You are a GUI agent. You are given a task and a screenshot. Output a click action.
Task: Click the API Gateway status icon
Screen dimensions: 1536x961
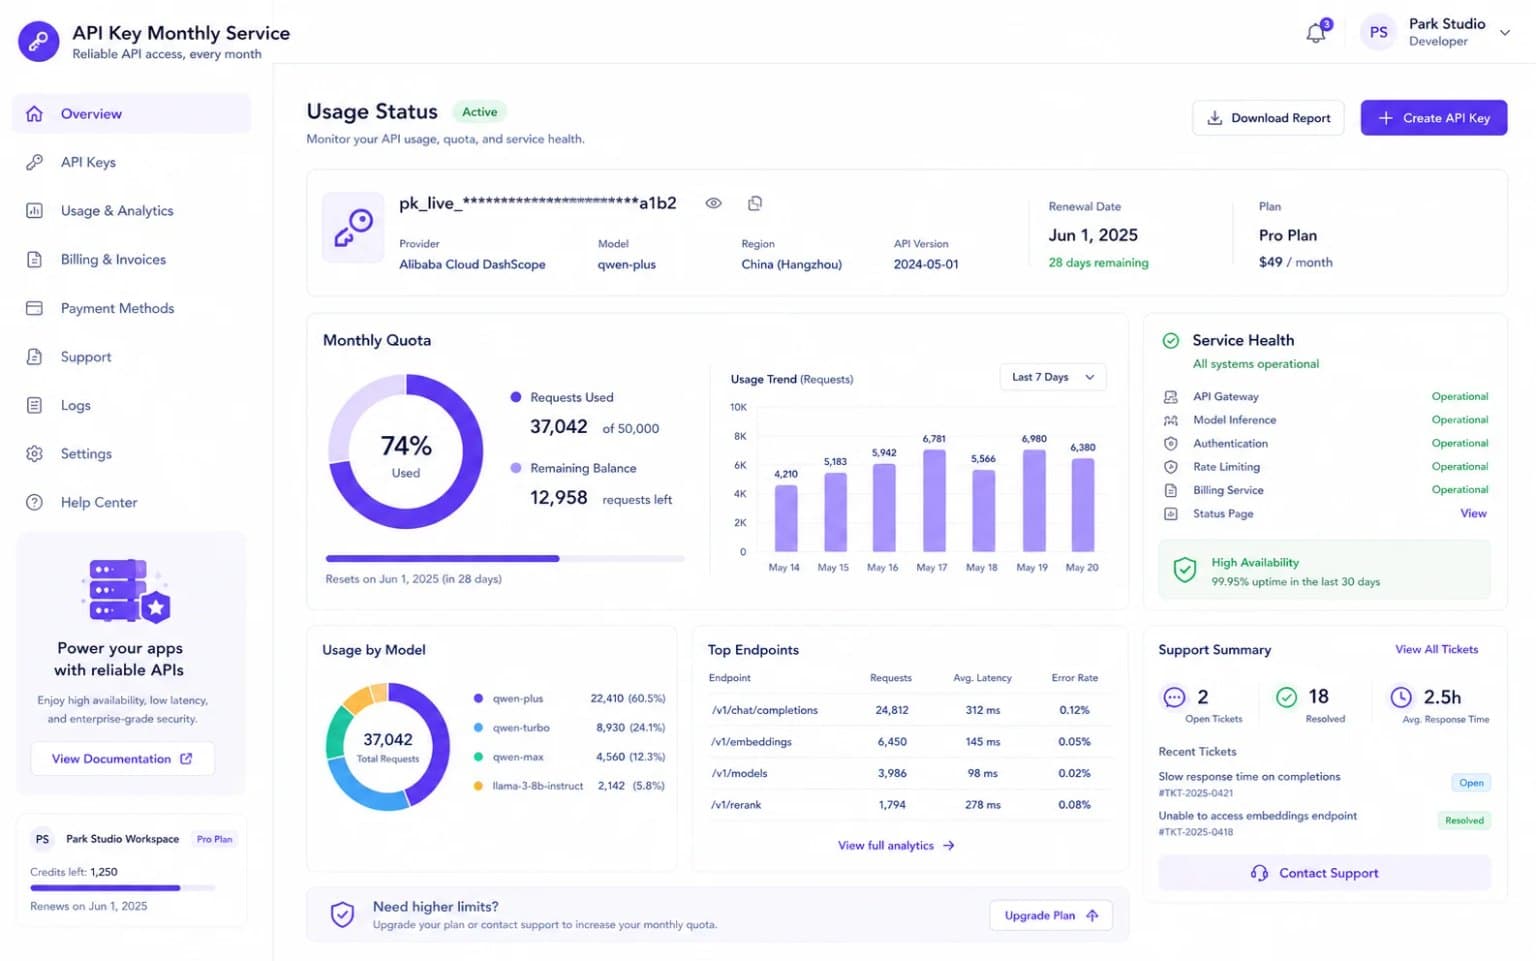point(1170,397)
